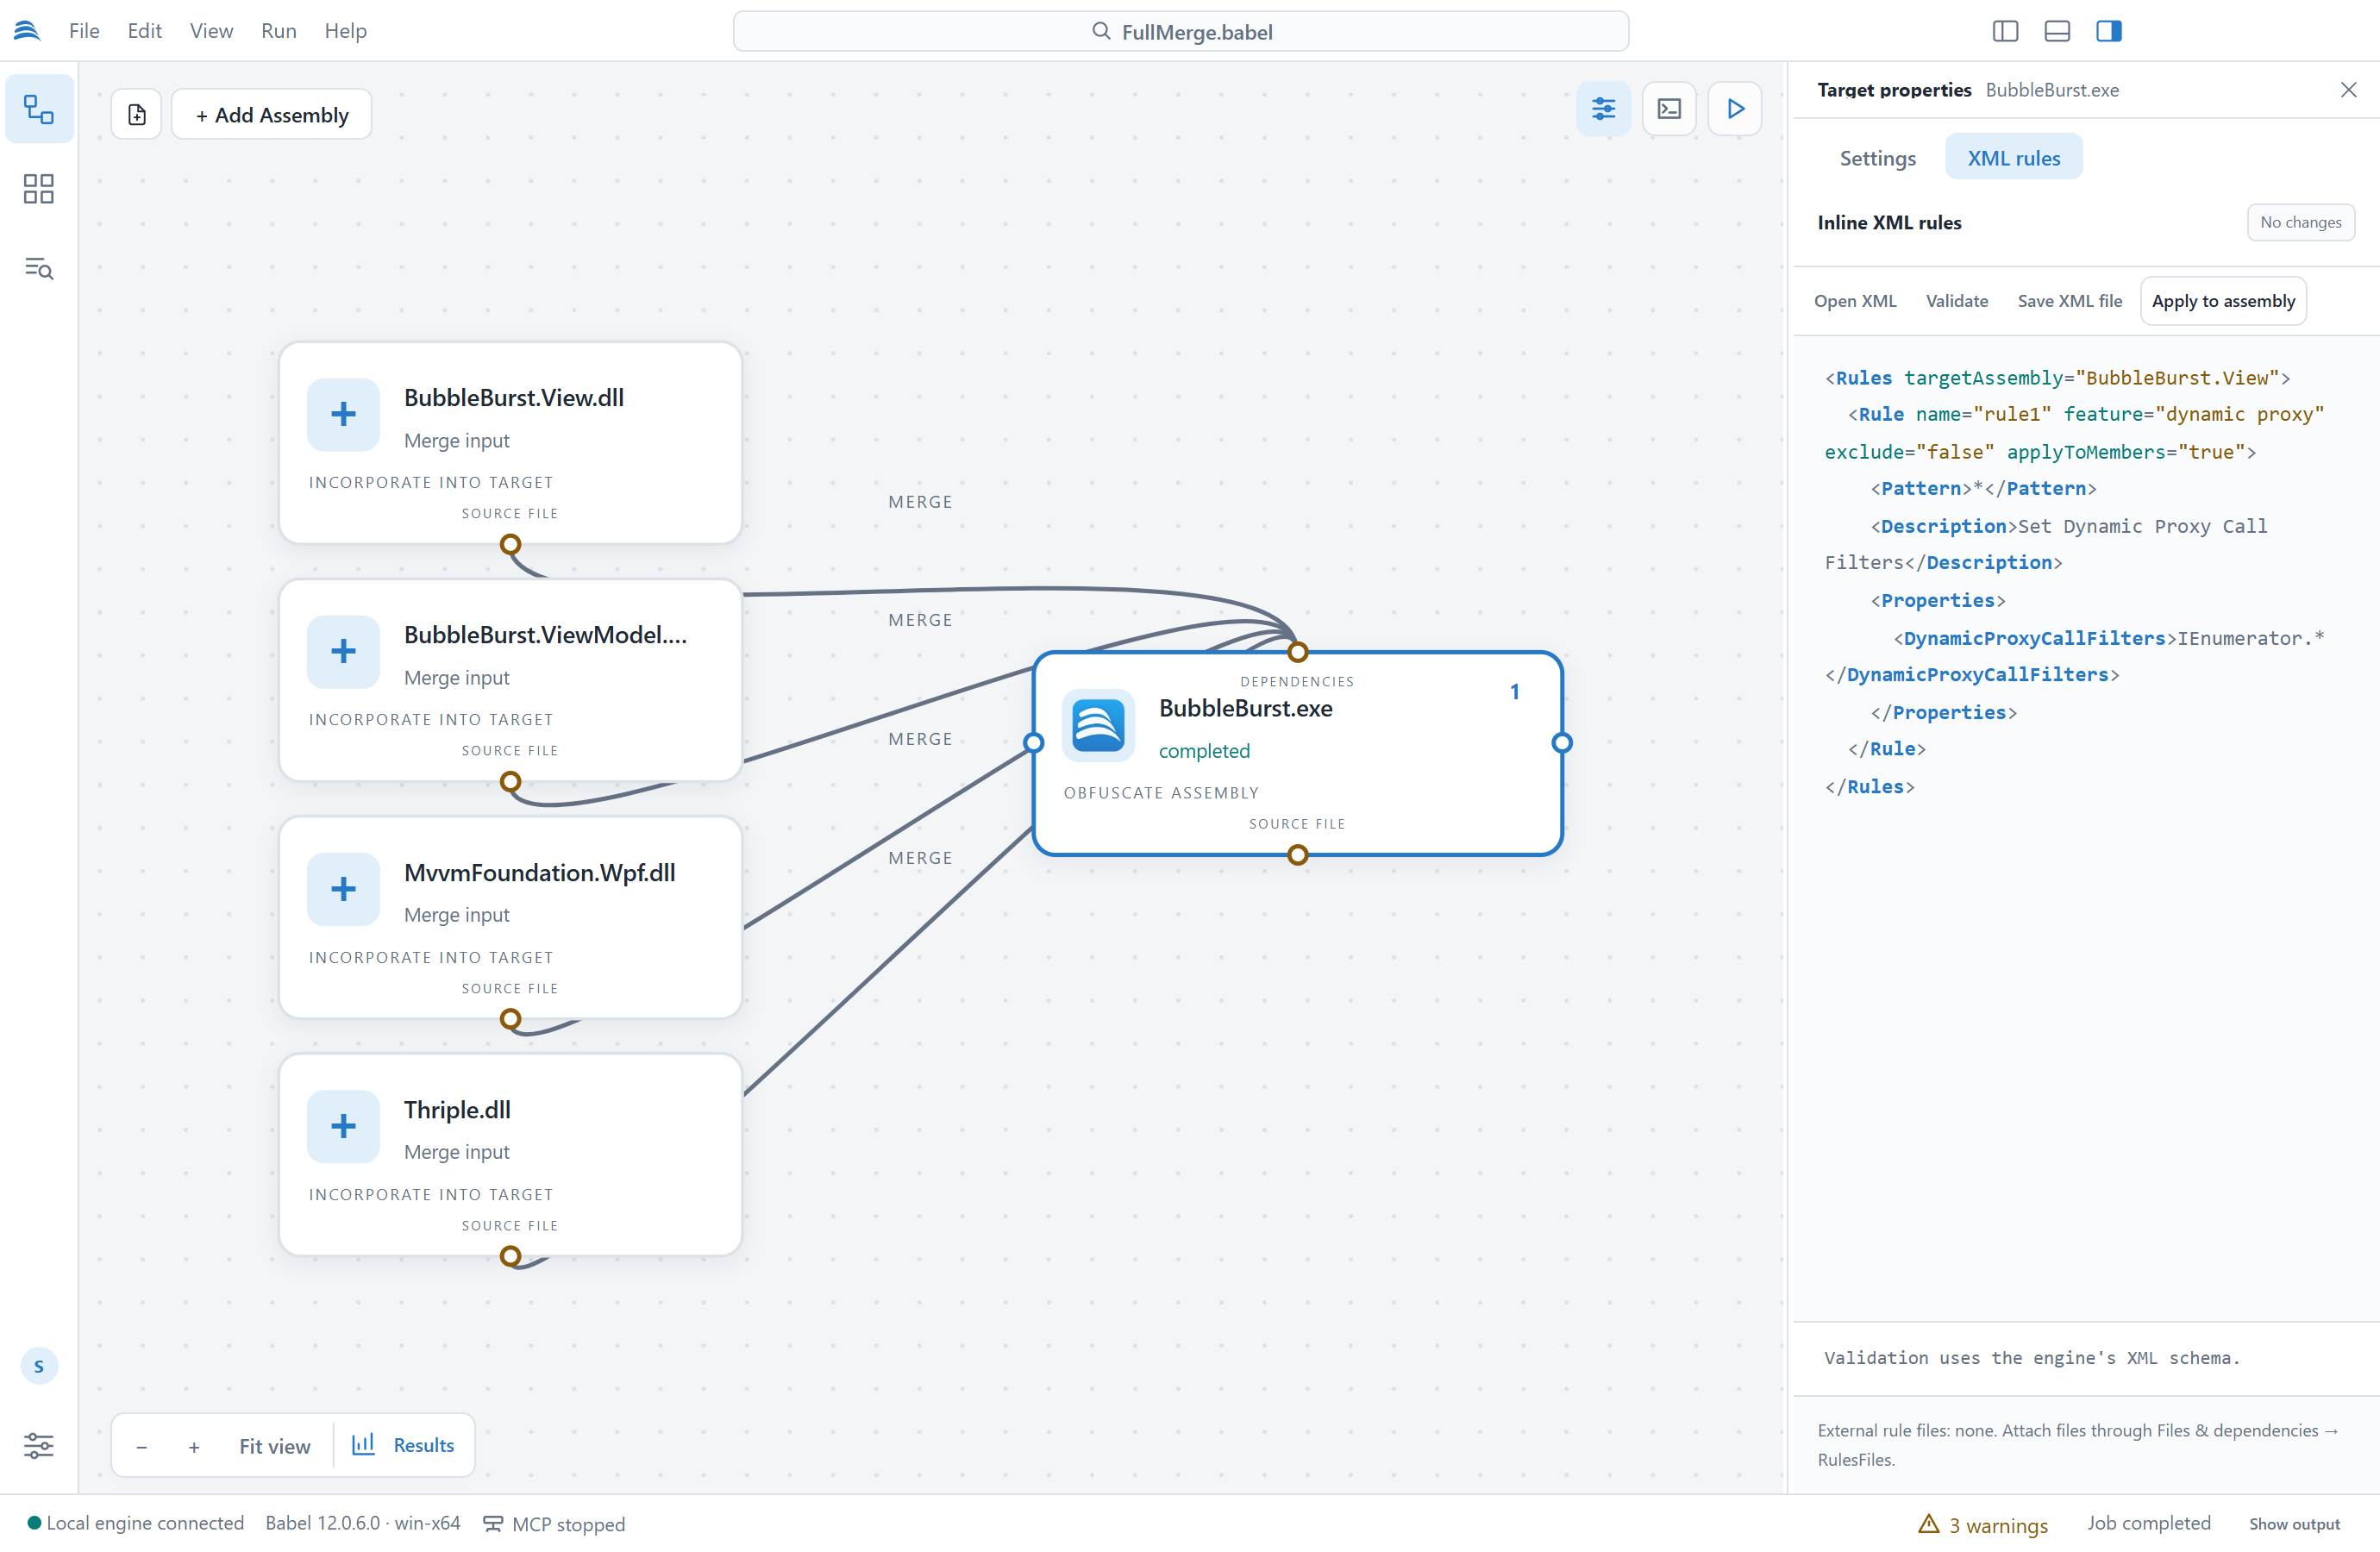2380x1552 pixels.
Task: Click the warning triangle icon in status bar
Action: click(x=1929, y=1523)
